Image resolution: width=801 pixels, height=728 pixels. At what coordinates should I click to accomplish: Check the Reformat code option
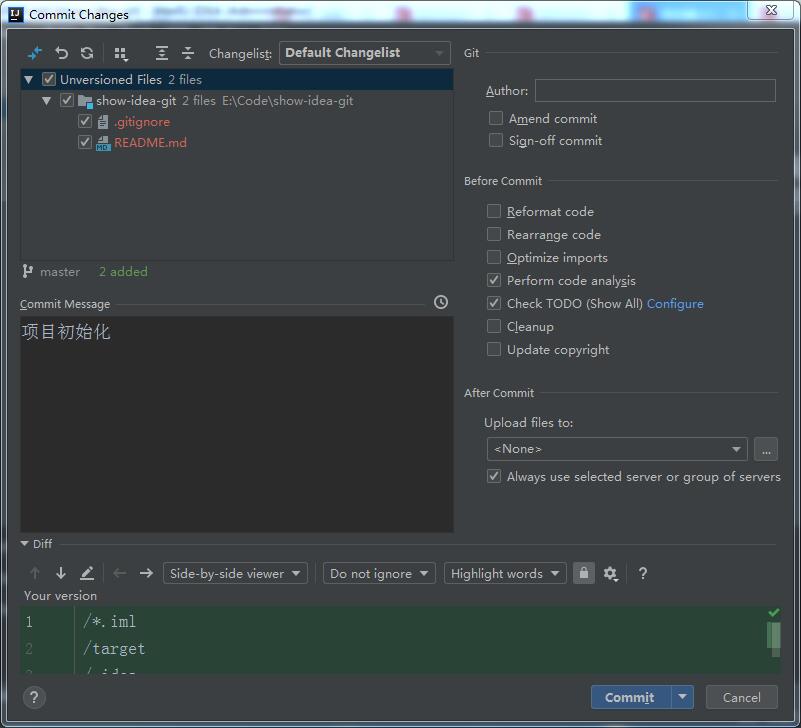pyautogui.click(x=494, y=211)
